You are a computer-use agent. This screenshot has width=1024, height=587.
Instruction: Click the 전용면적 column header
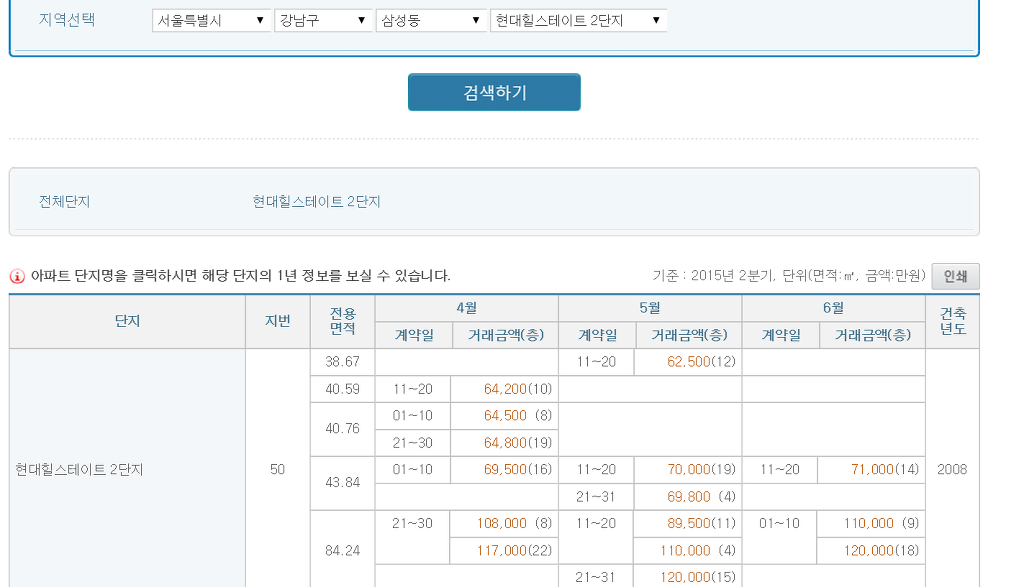(342, 321)
